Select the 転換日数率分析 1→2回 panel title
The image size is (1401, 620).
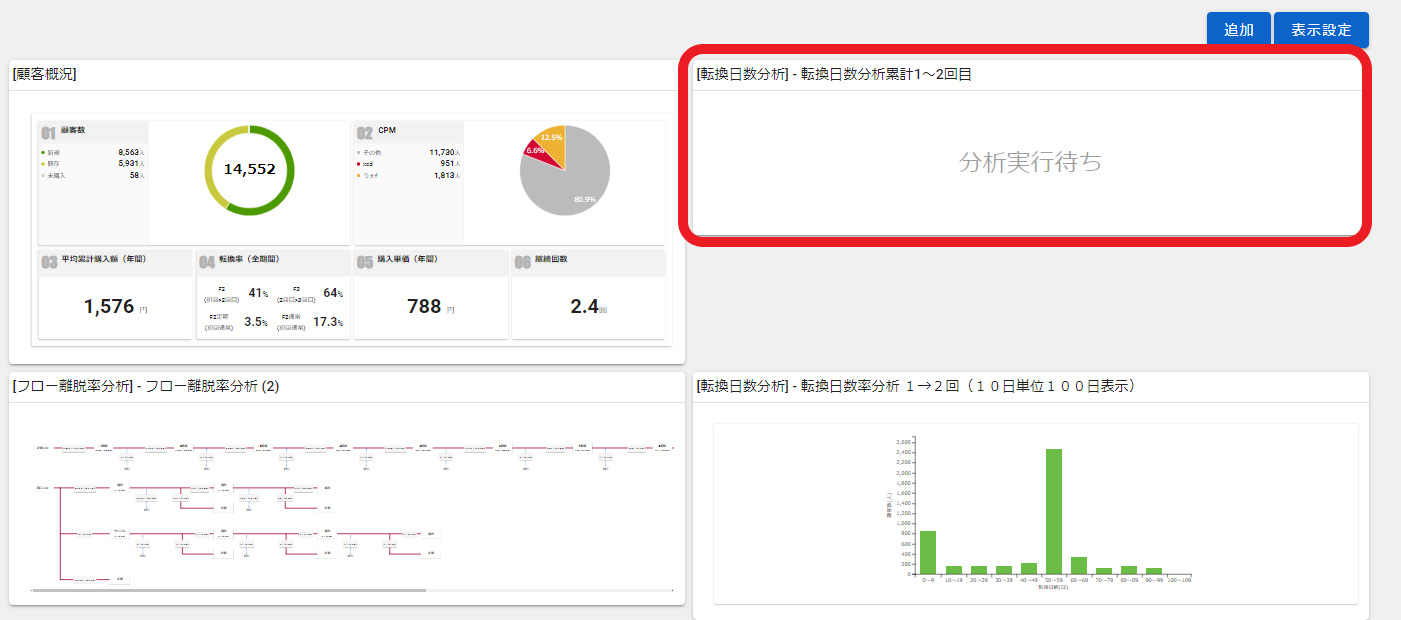click(915, 386)
